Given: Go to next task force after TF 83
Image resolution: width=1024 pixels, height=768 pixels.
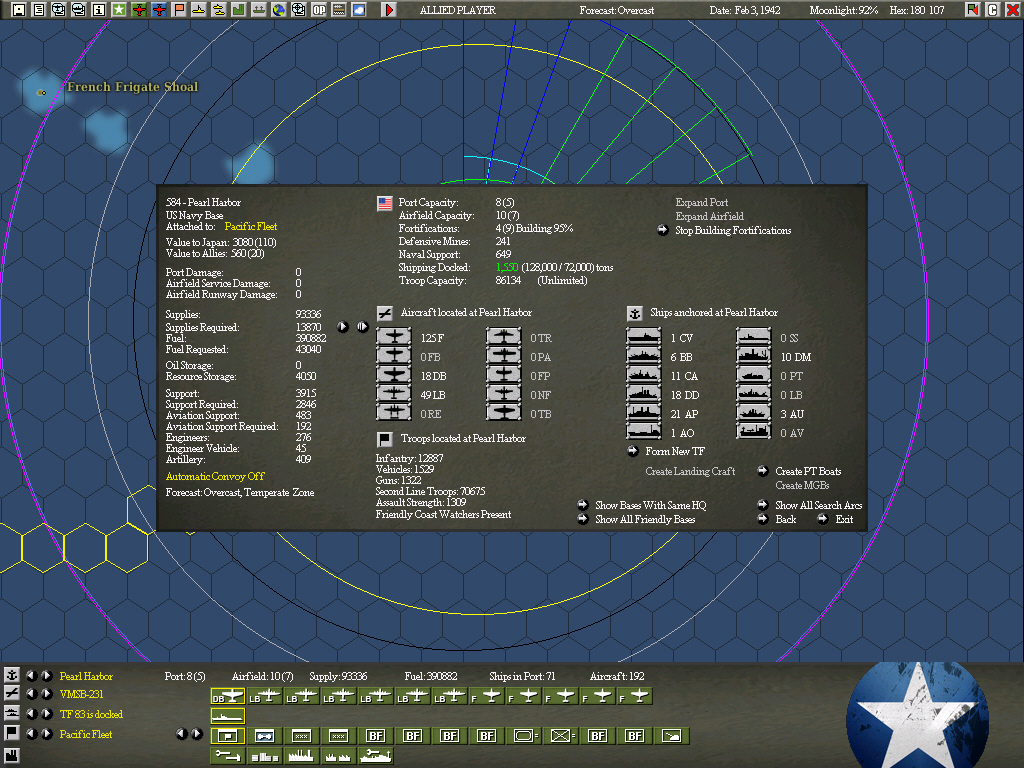Looking at the screenshot, I should click(47, 714).
